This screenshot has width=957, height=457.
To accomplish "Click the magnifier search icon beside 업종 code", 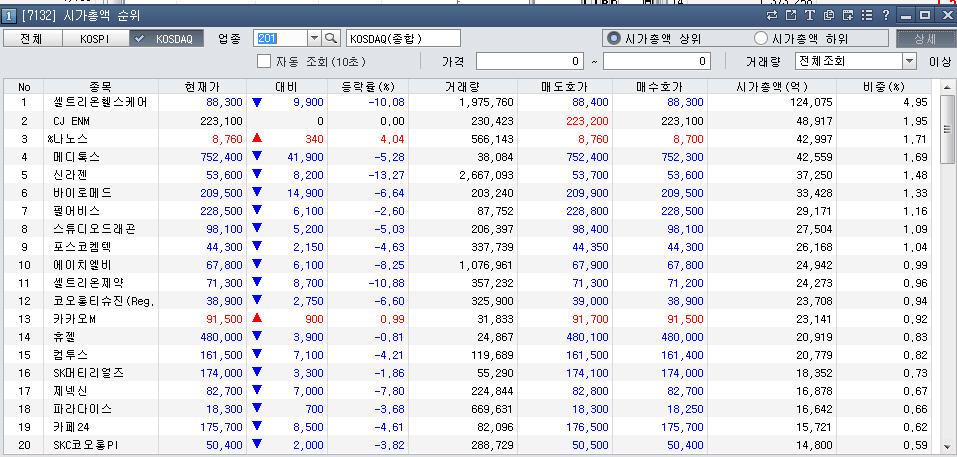I will [332, 38].
